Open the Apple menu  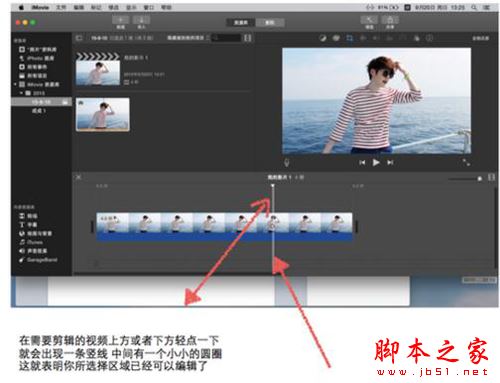click(x=21, y=7)
